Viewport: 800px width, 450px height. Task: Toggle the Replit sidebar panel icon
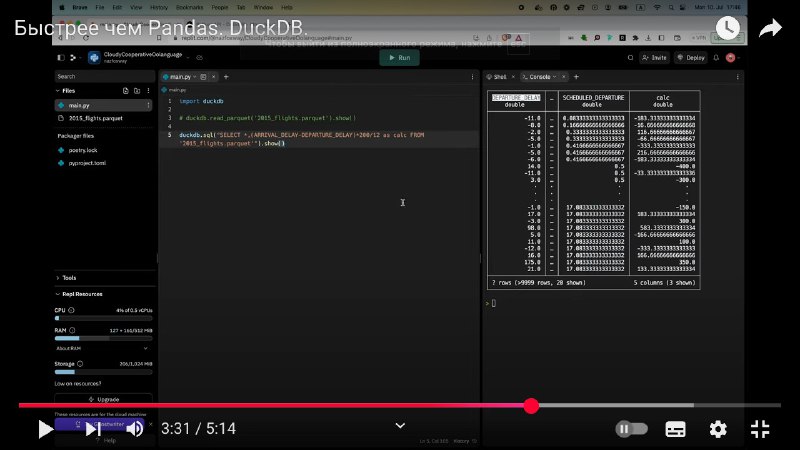point(61,58)
